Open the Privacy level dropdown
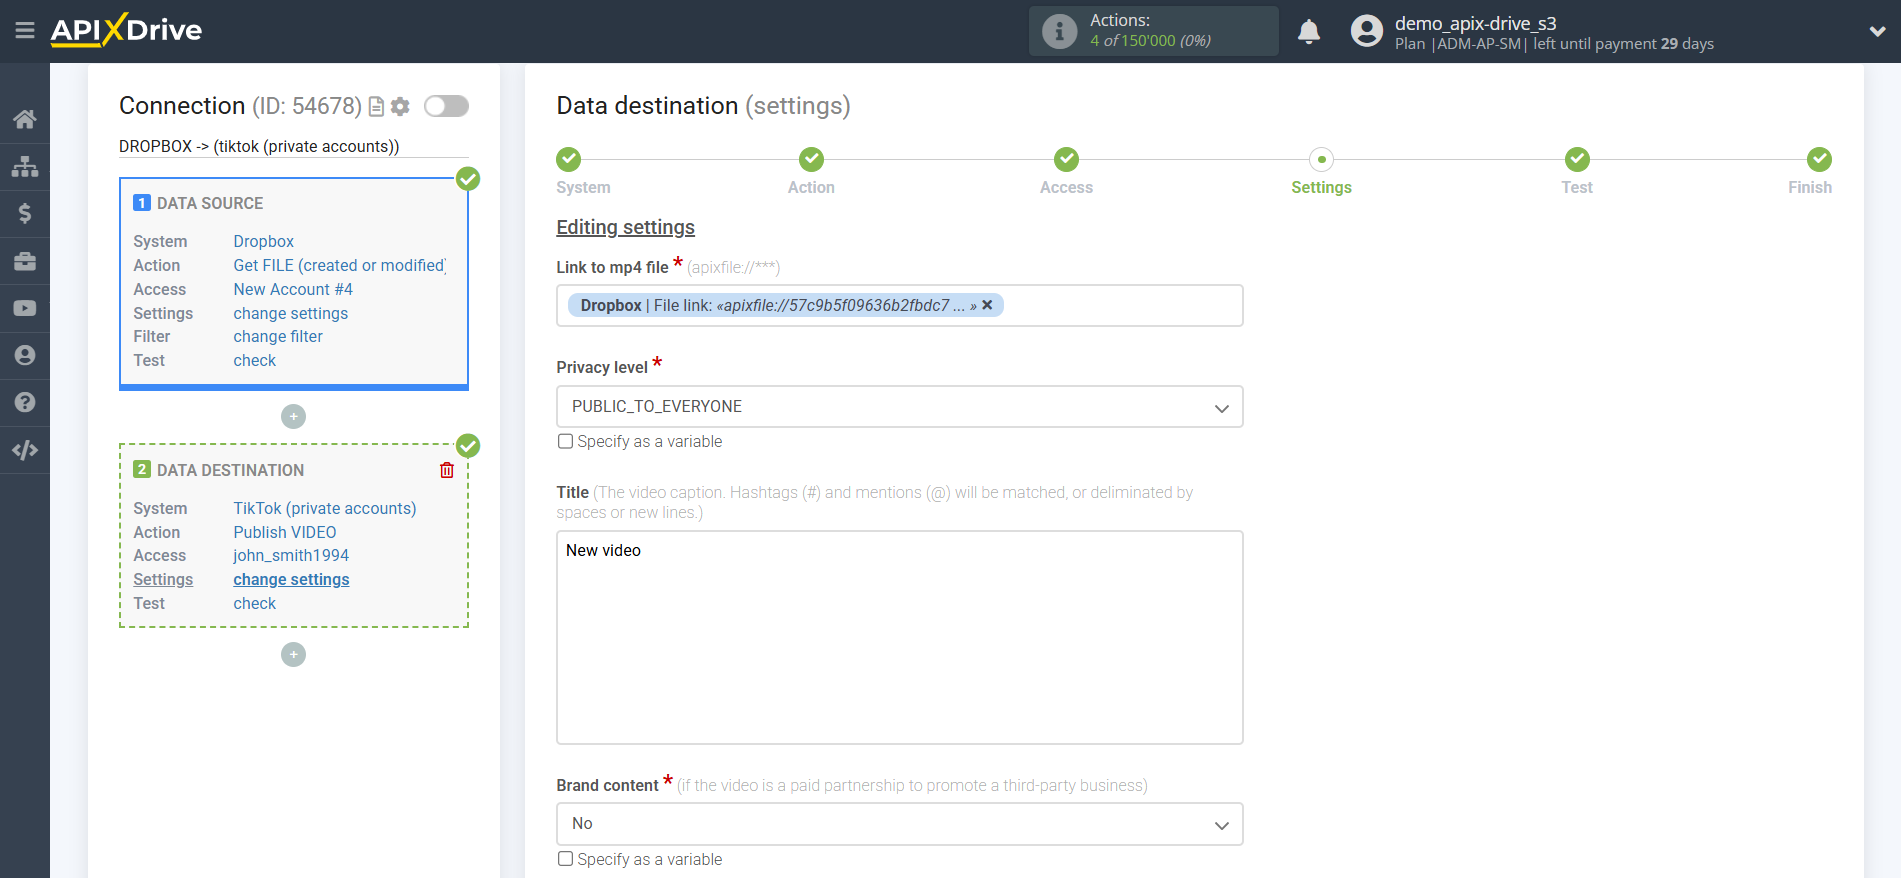The width and height of the screenshot is (1901, 878). coord(899,407)
